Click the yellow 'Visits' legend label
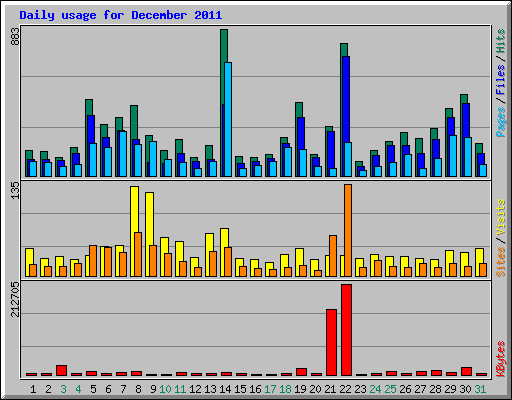This screenshot has width=512, height=400. click(x=501, y=217)
